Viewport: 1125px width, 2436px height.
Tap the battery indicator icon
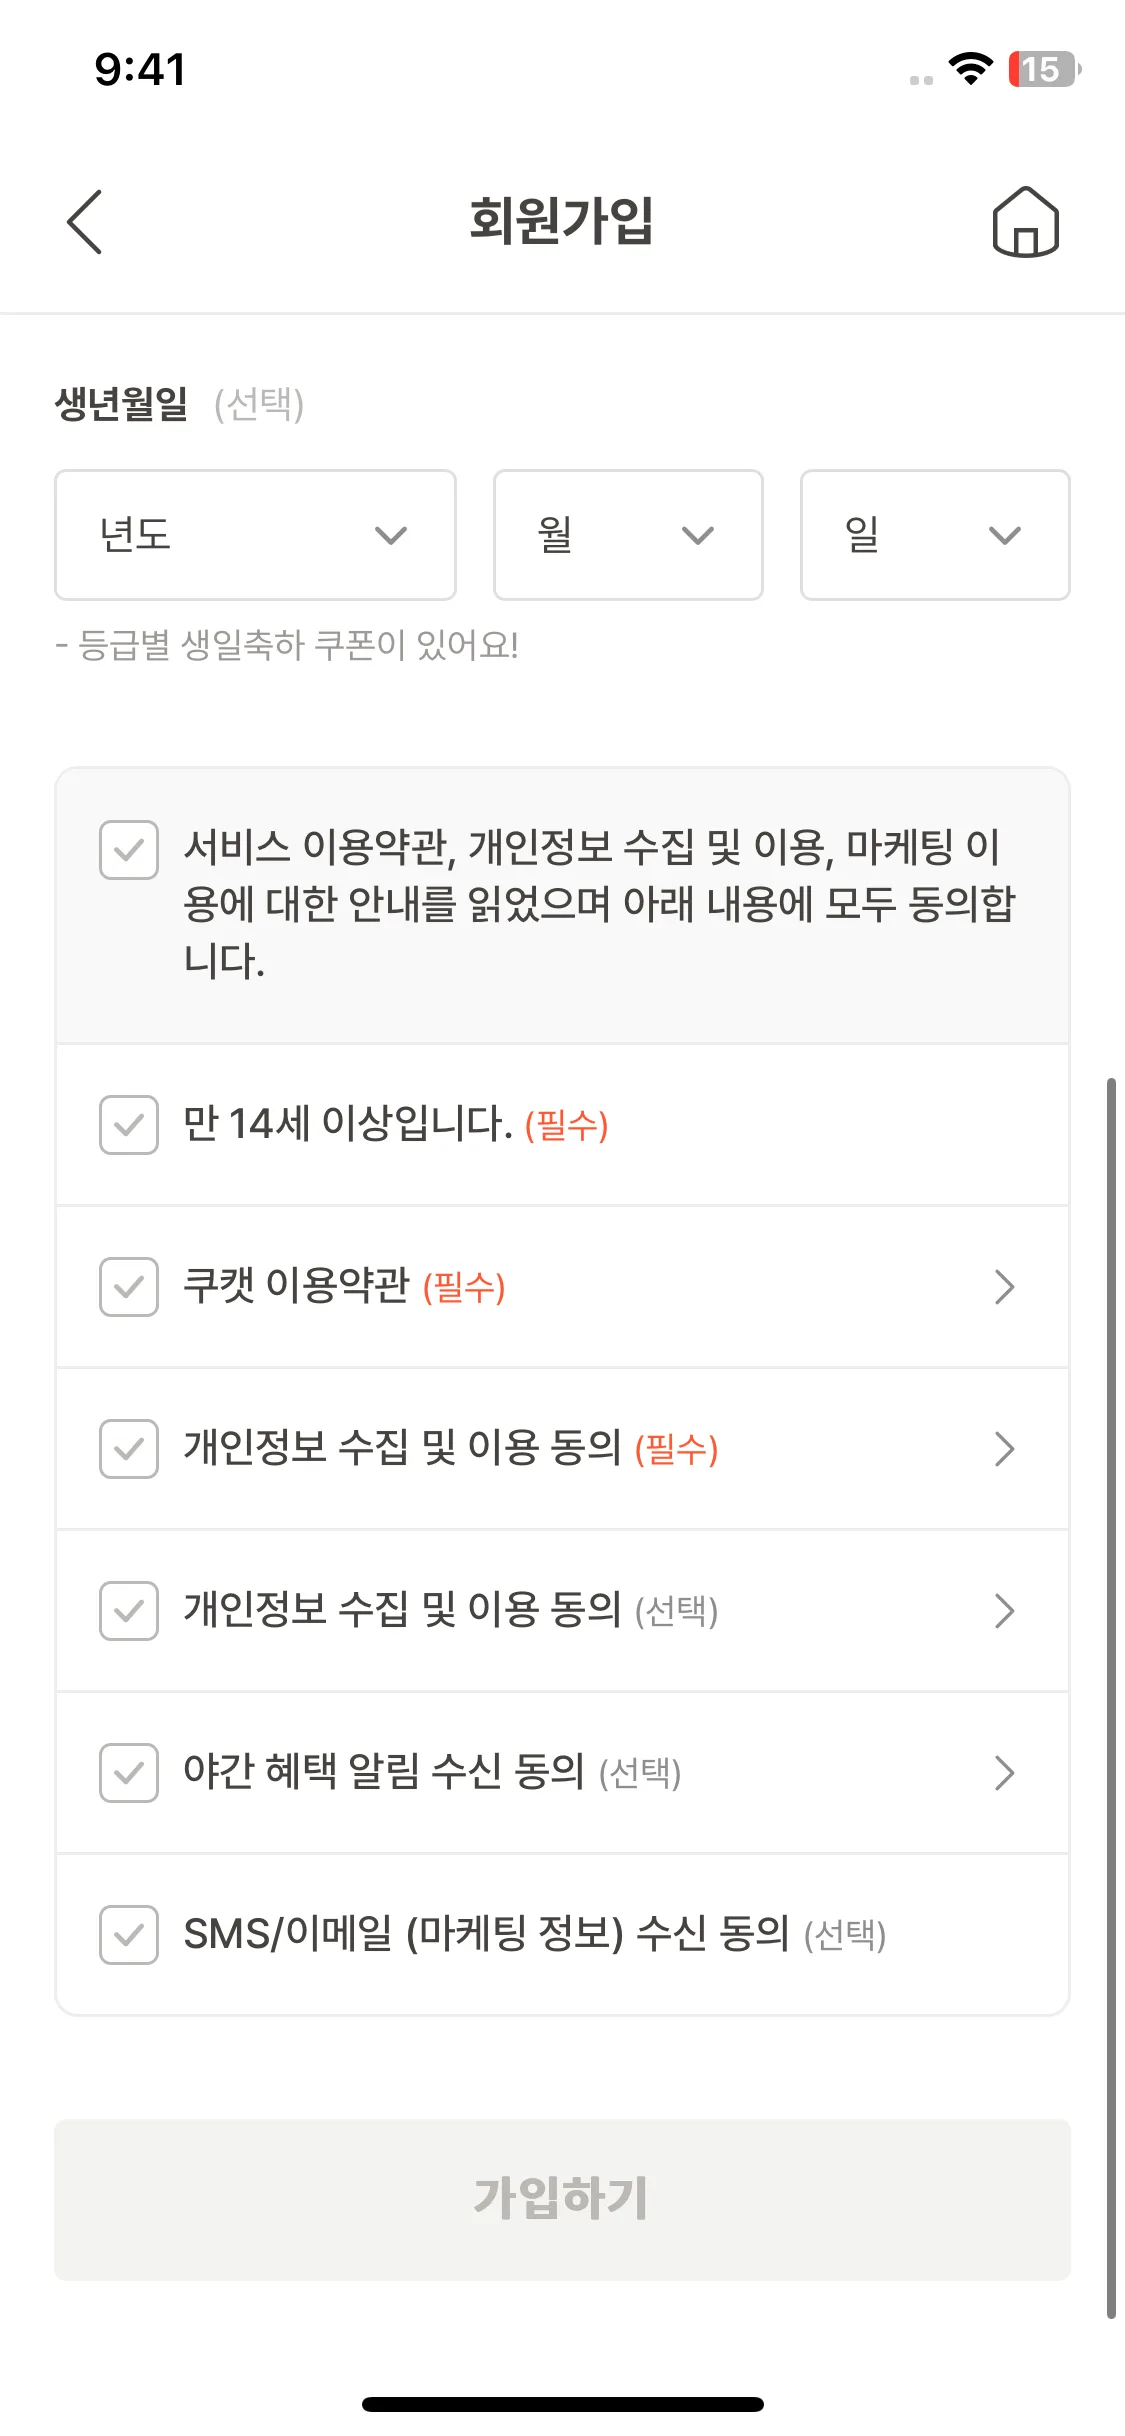click(1045, 69)
